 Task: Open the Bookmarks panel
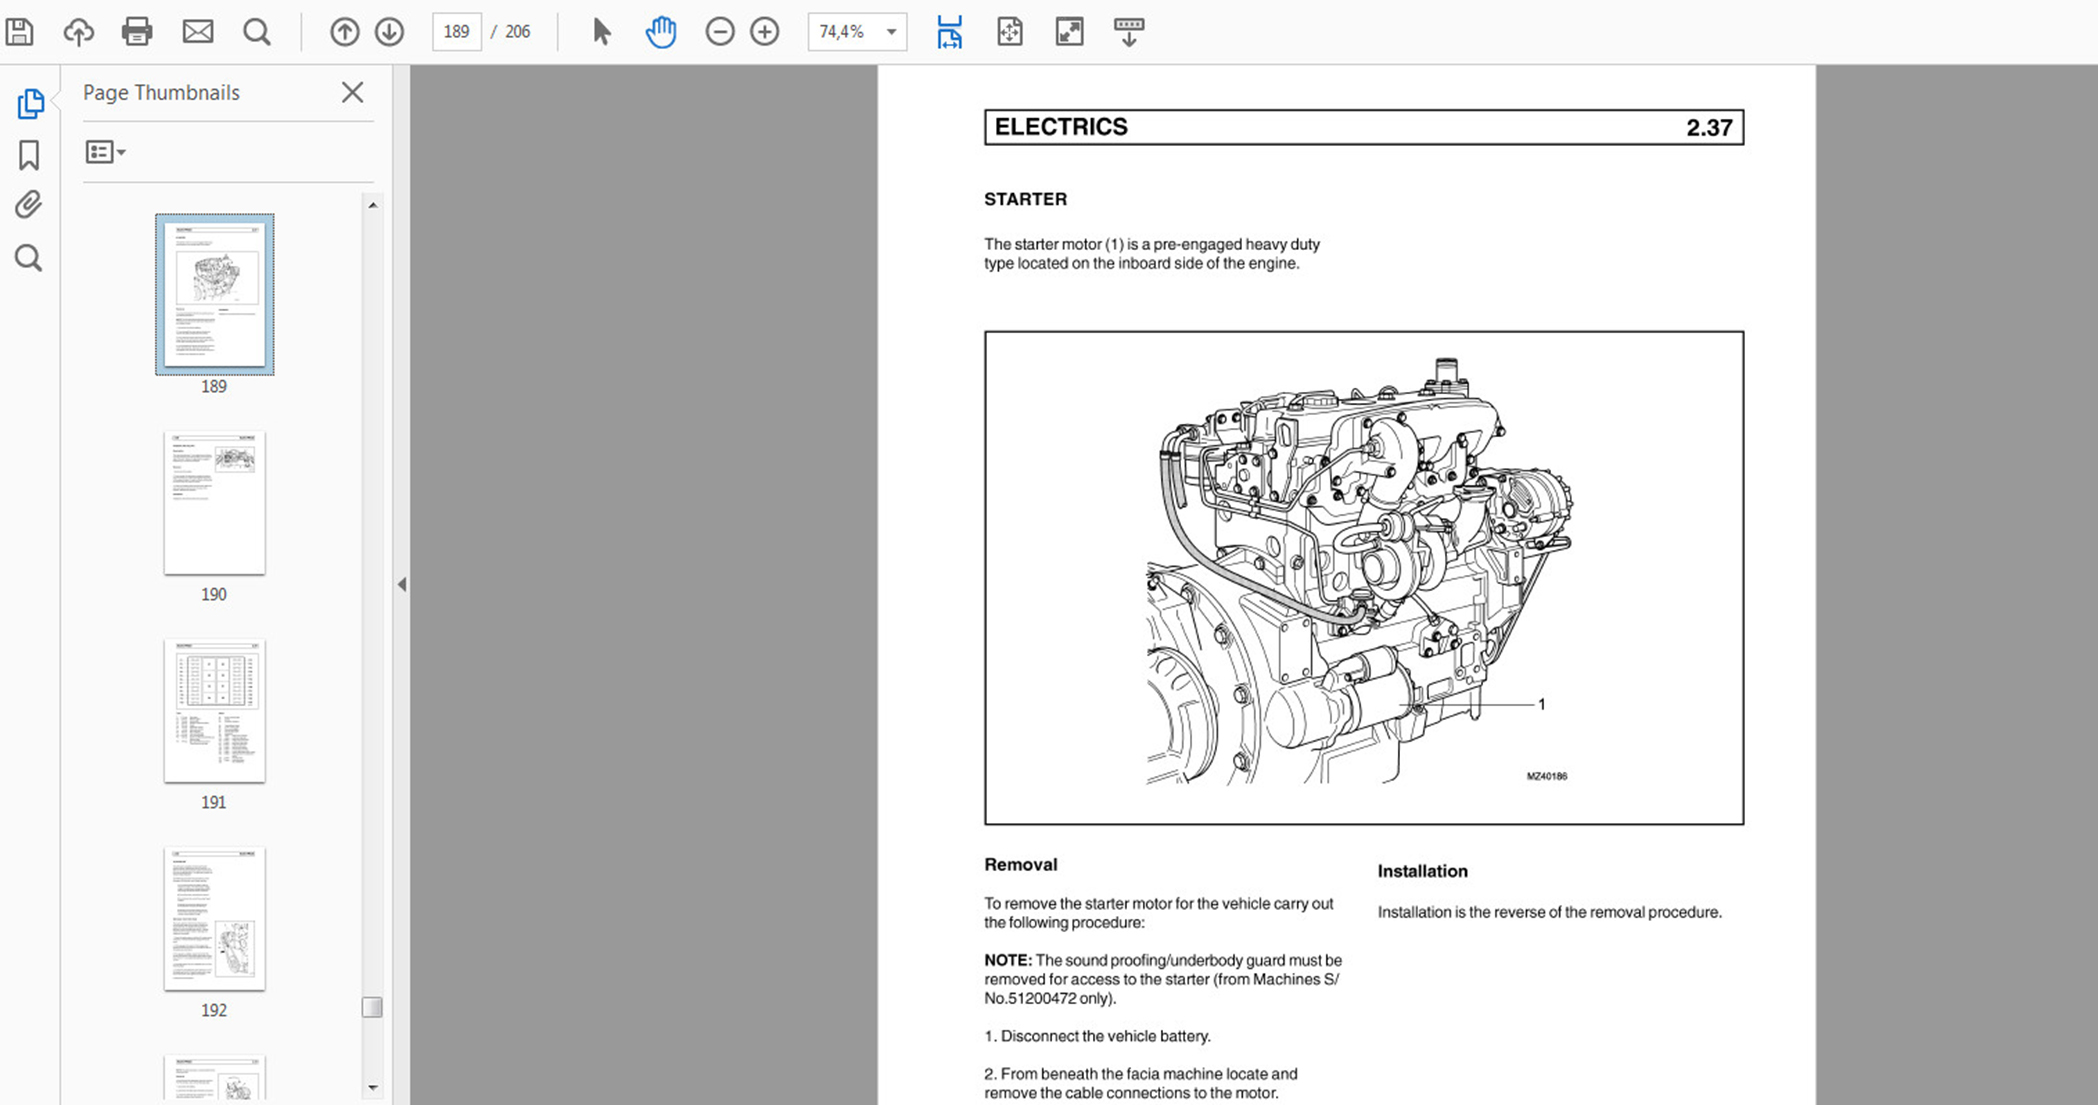(x=29, y=155)
